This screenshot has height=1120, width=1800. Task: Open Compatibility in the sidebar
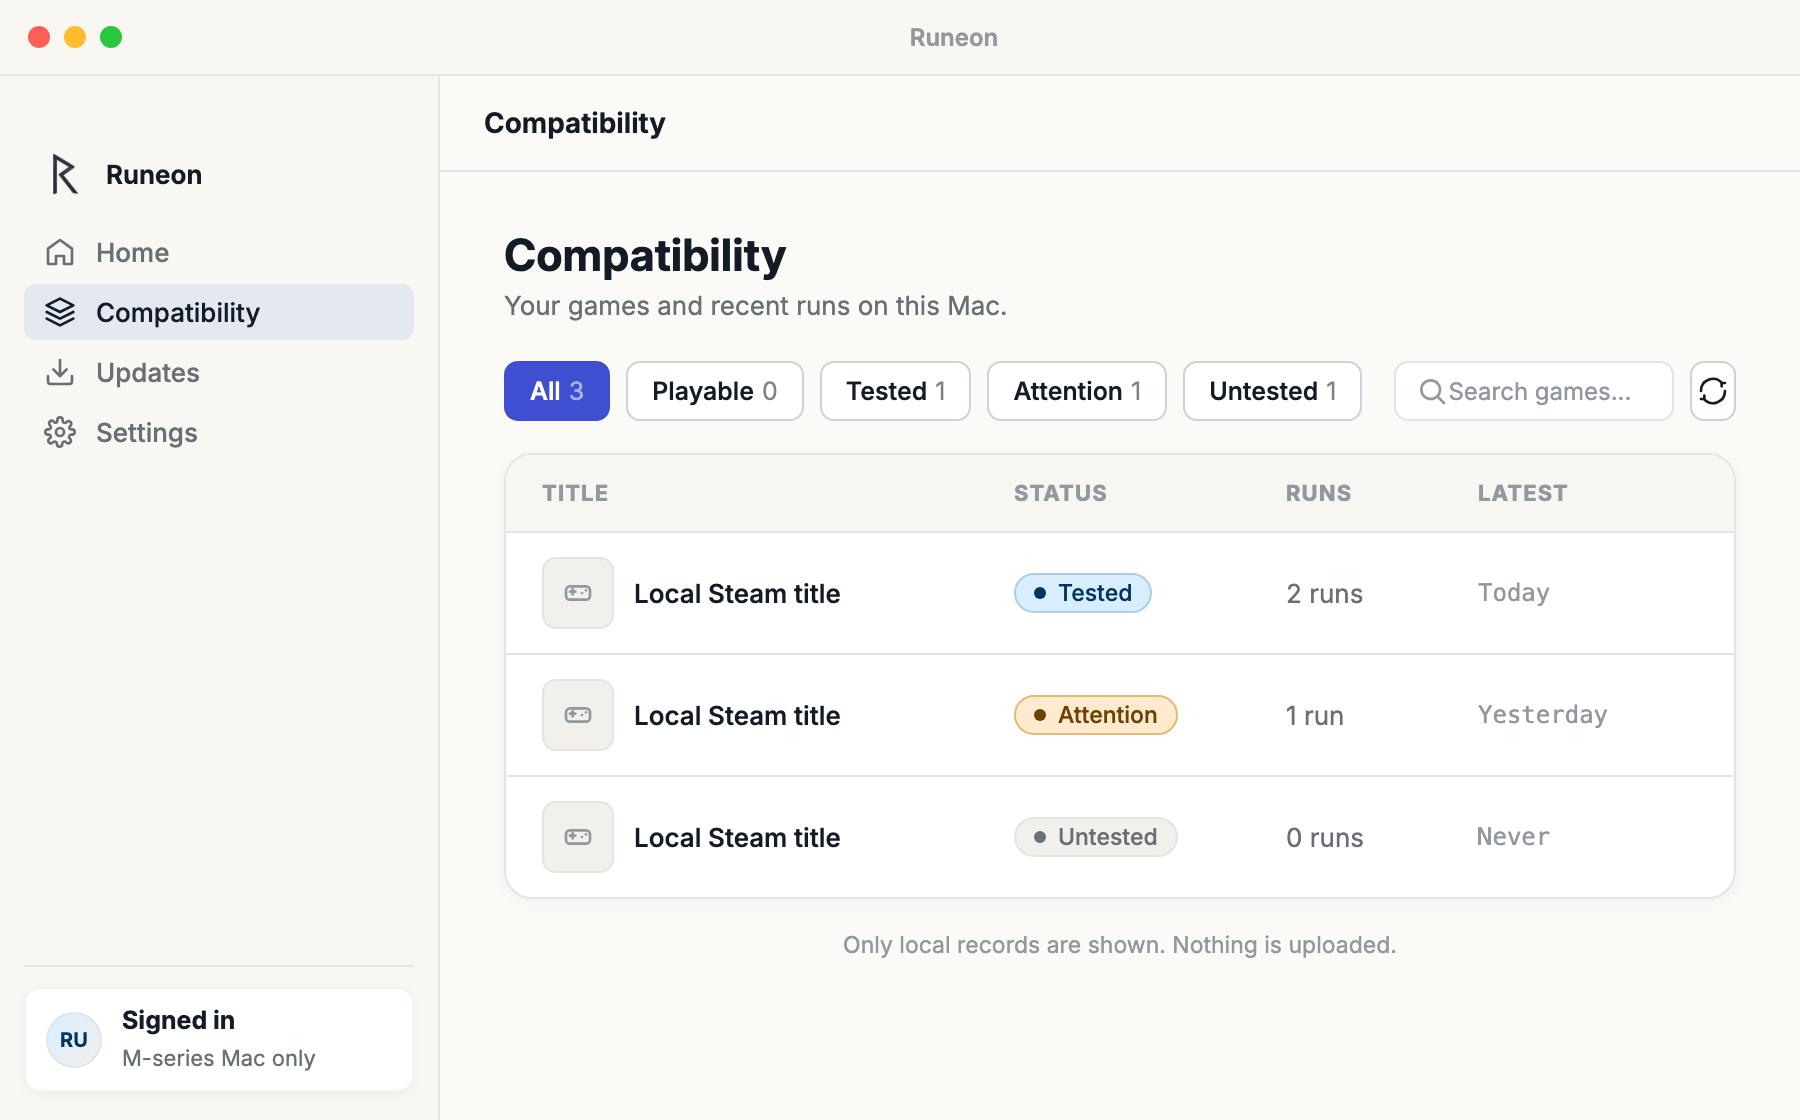pyautogui.click(x=219, y=312)
